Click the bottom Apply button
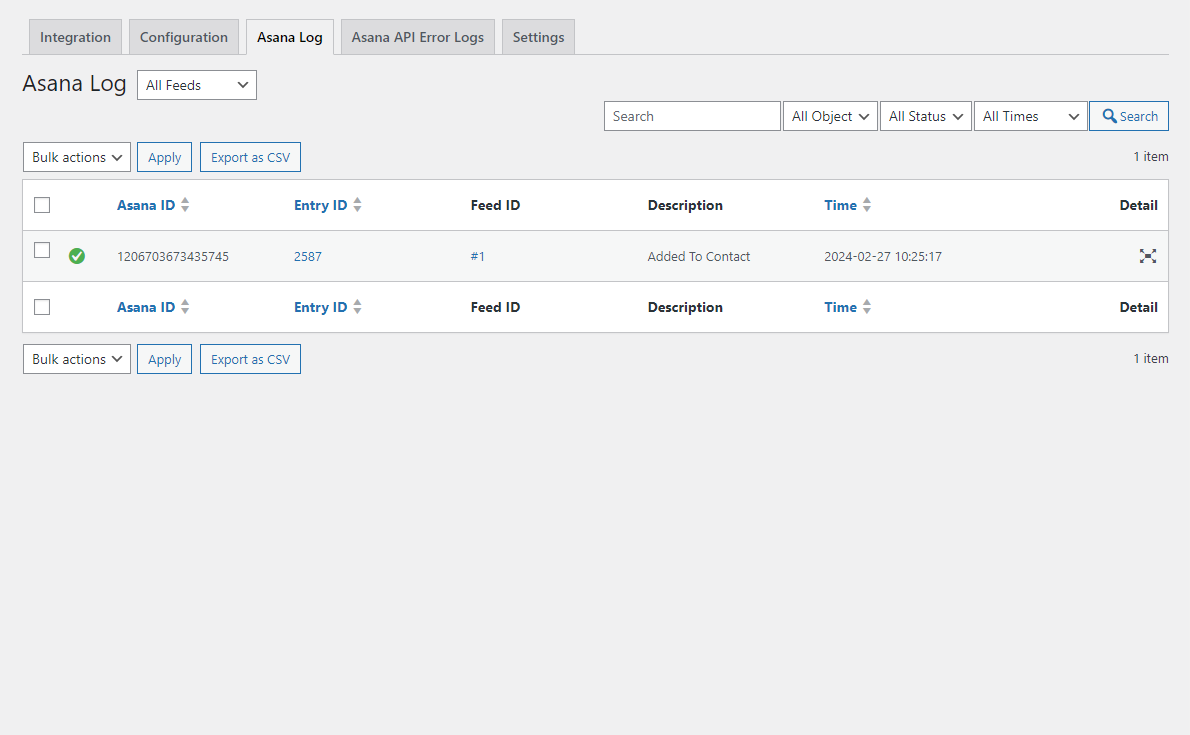1190x735 pixels. 164,359
